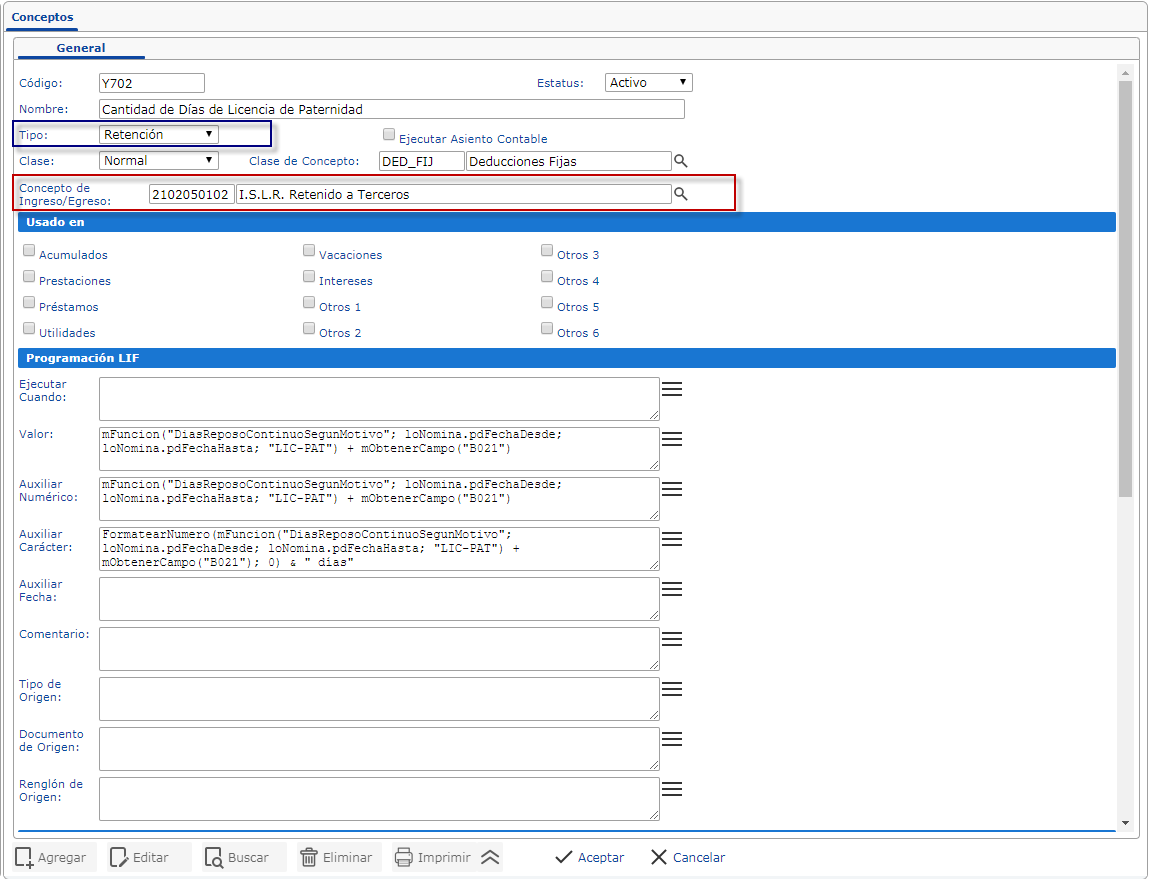This screenshot has height=879, width=1149.
Task: Click into the Nombre text field
Action: click(x=392, y=109)
